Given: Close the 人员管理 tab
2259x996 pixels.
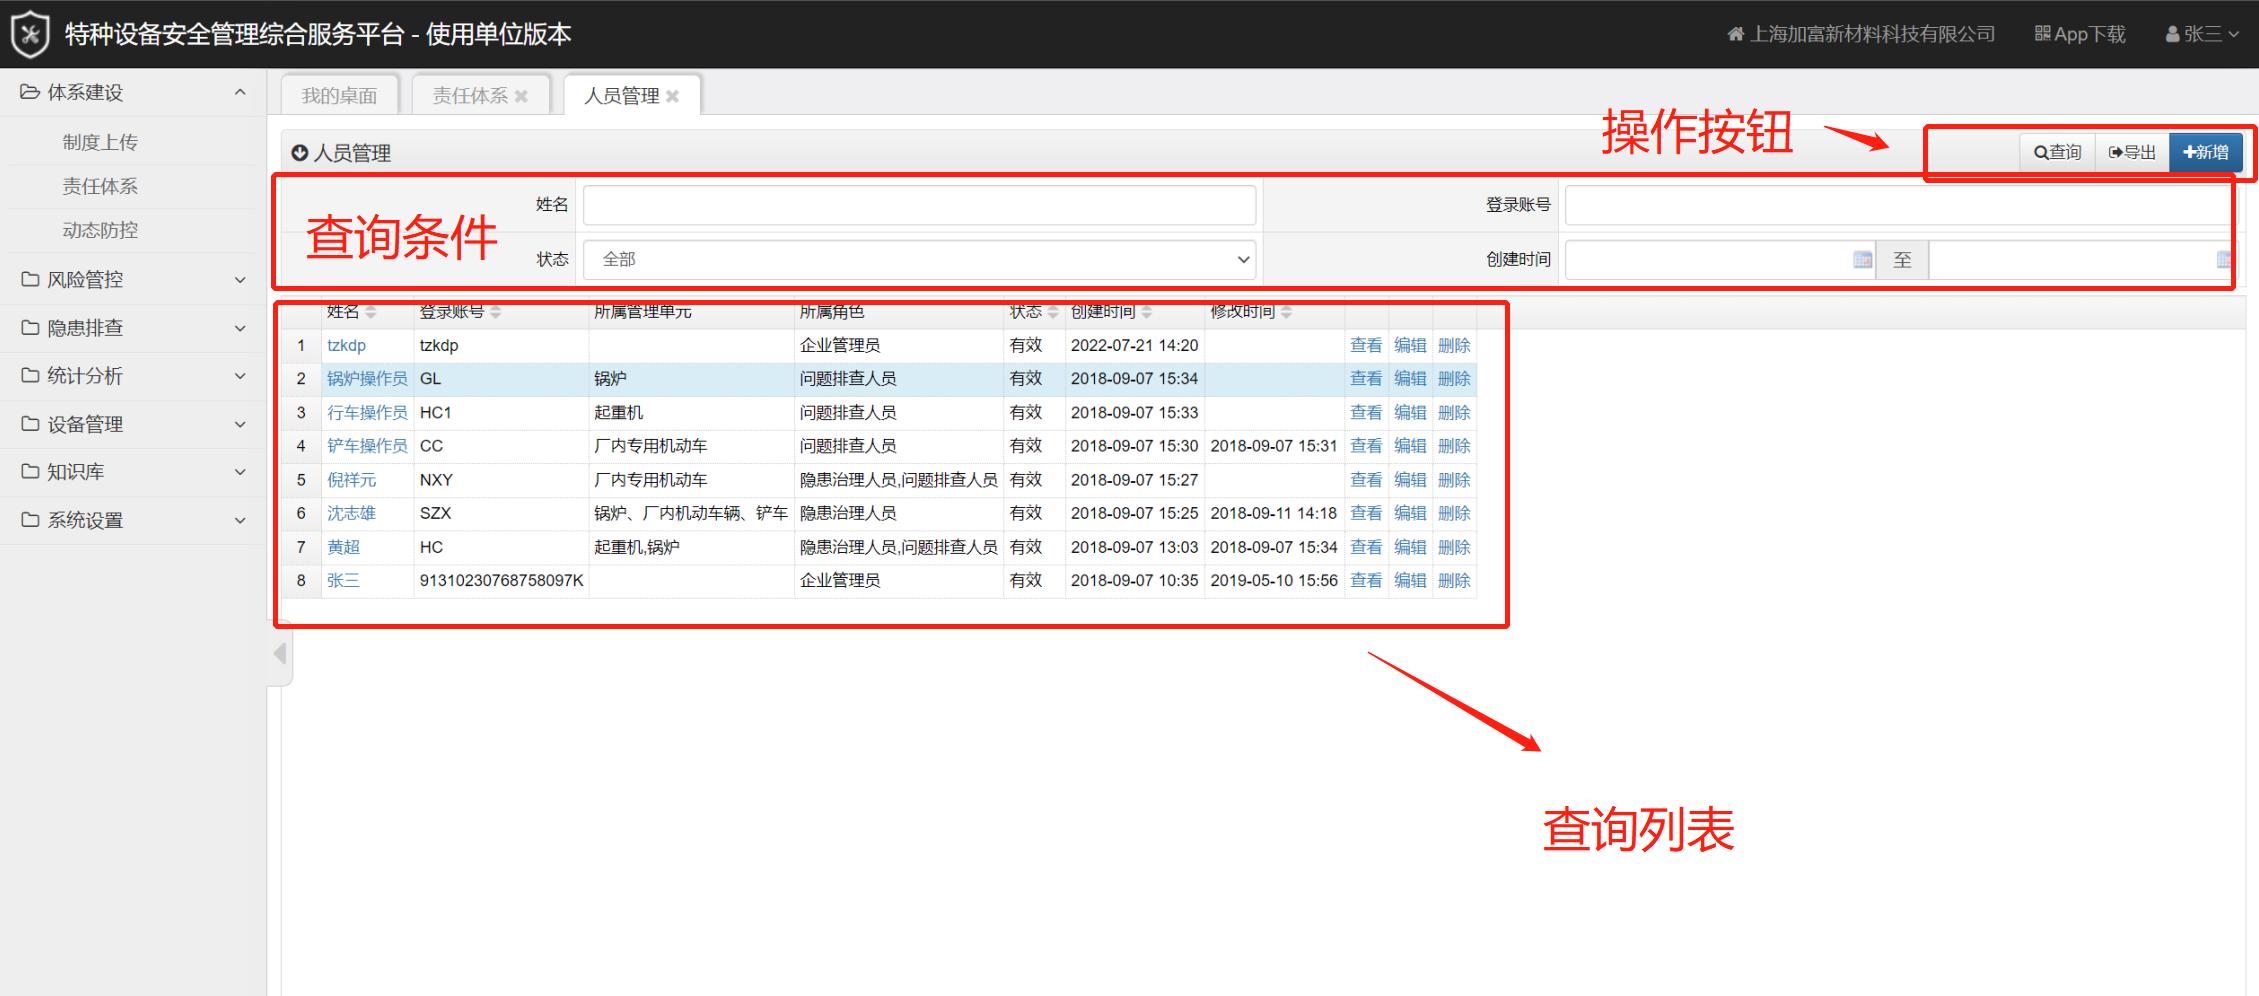Looking at the screenshot, I should click(672, 96).
